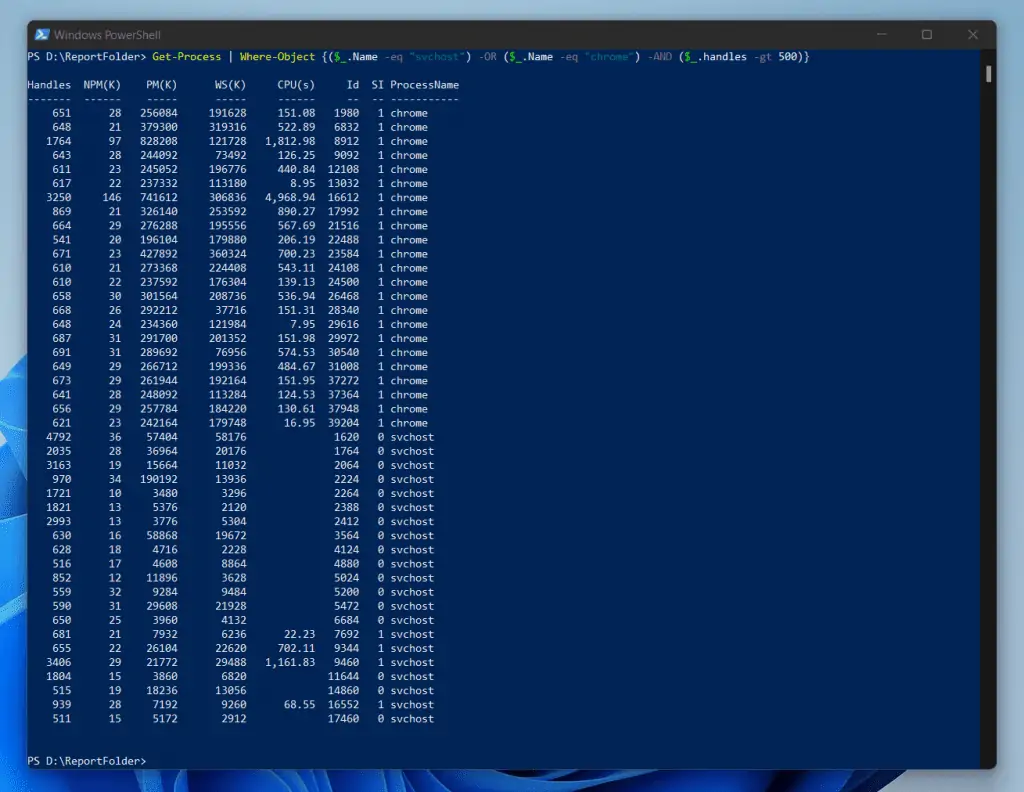Click CPU value 22.23
Image resolution: width=1024 pixels, height=792 pixels.
click(299, 634)
